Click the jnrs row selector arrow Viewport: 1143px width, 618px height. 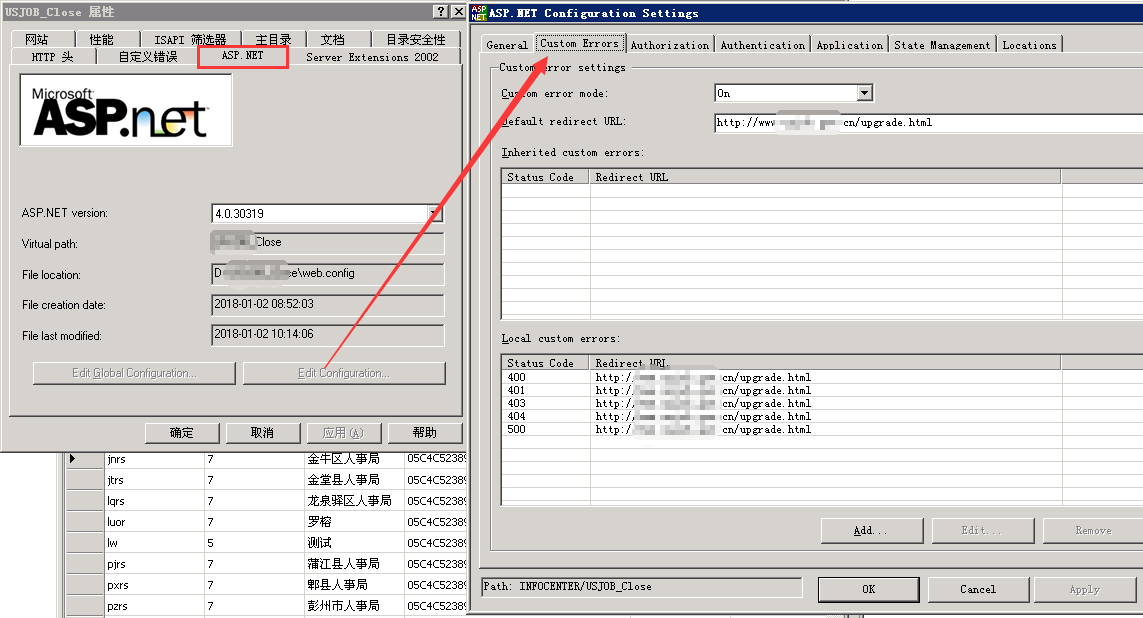(x=85, y=459)
